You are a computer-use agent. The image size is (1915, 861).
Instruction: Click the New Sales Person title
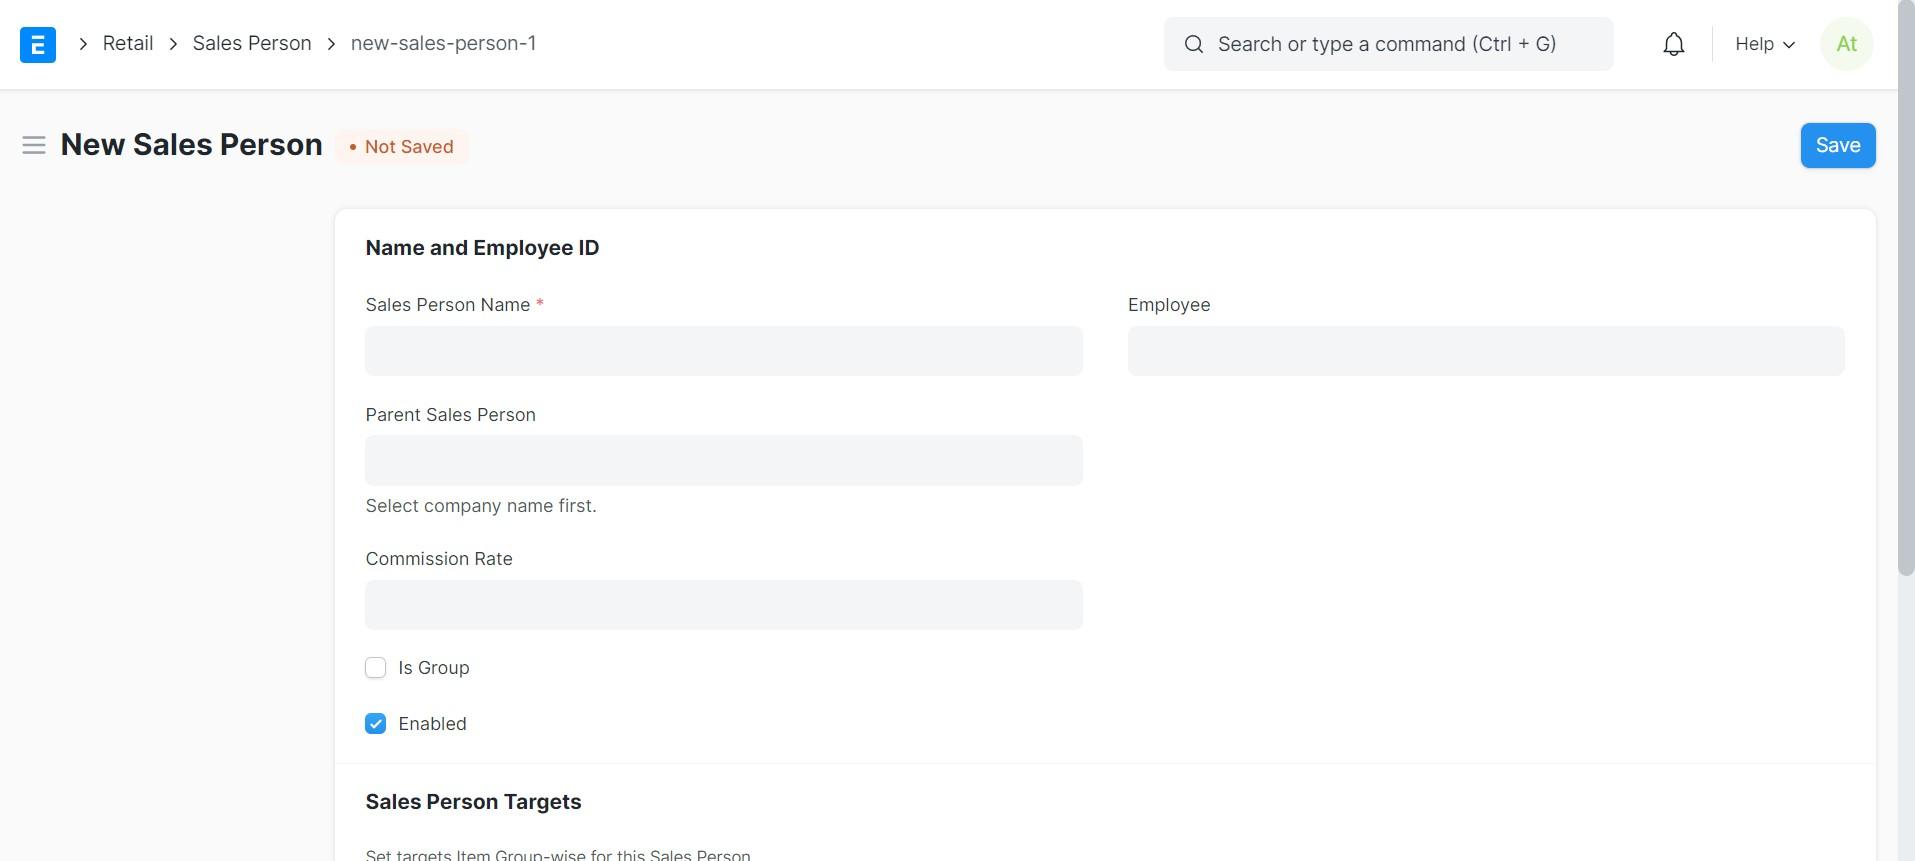[x=191, y=145]
